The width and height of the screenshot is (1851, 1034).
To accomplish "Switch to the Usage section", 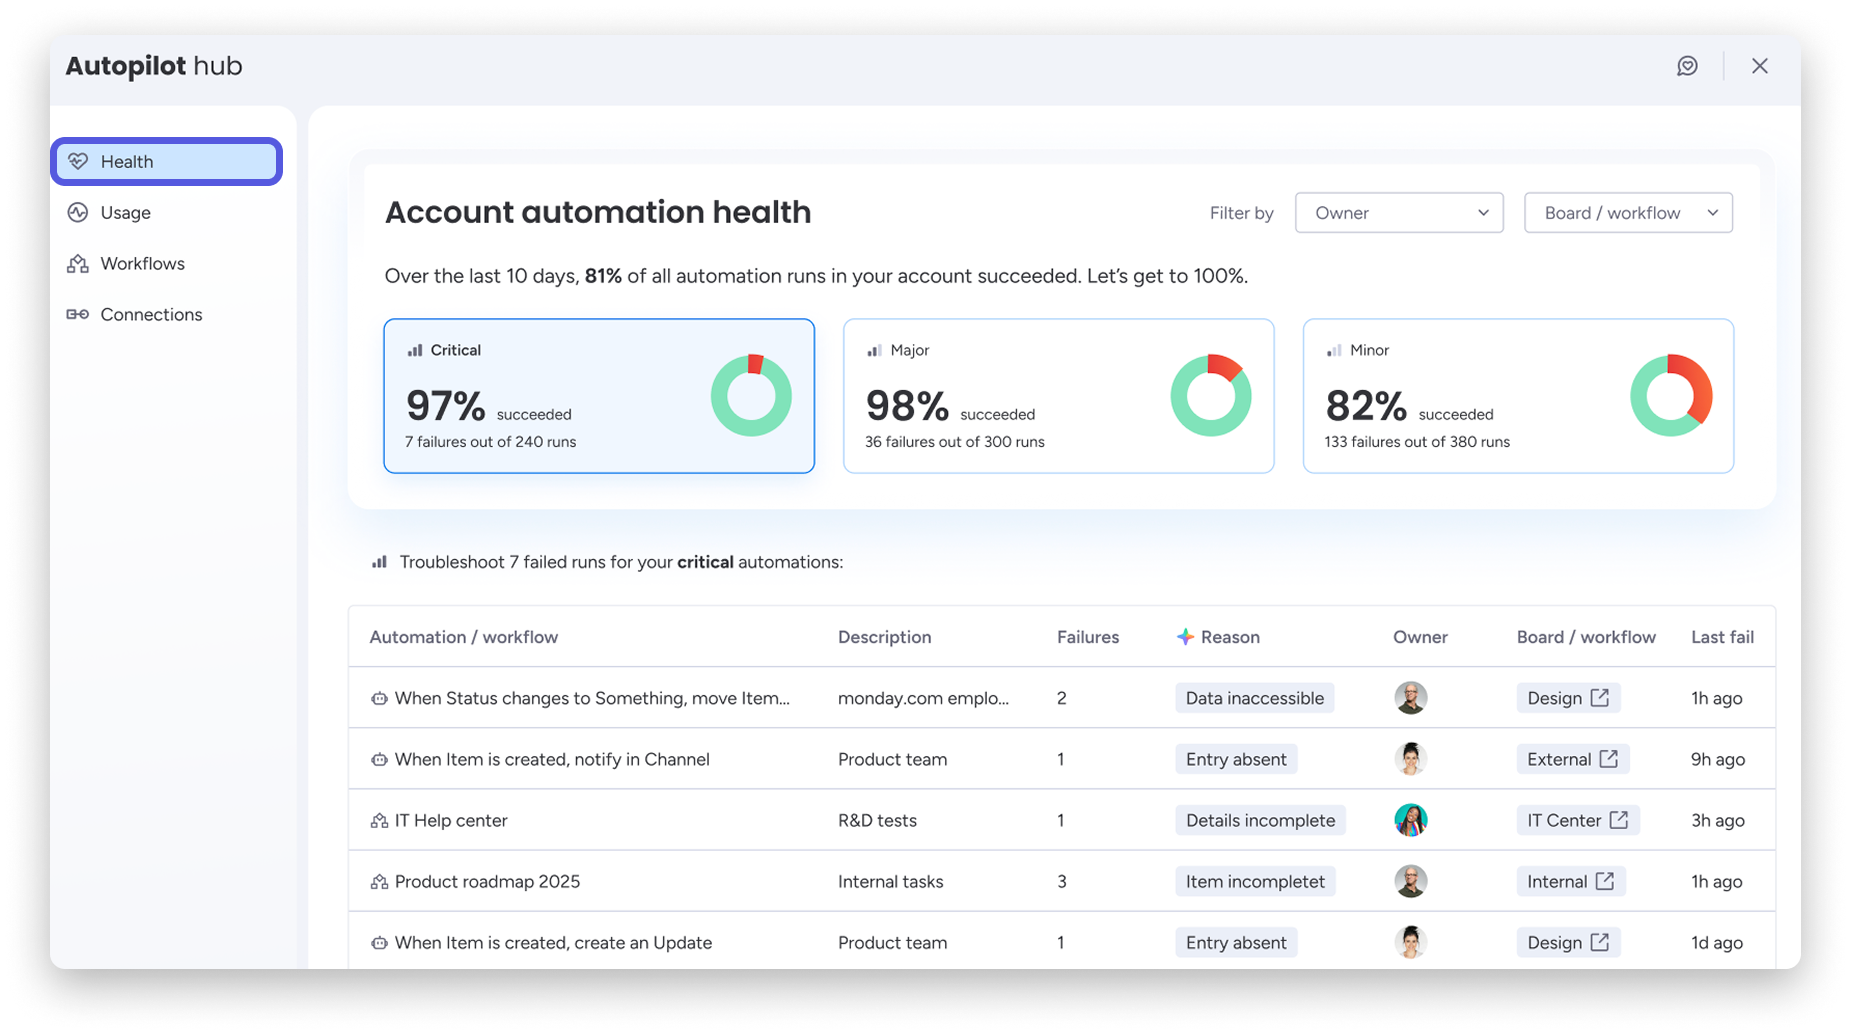I will tap(126, 212).
